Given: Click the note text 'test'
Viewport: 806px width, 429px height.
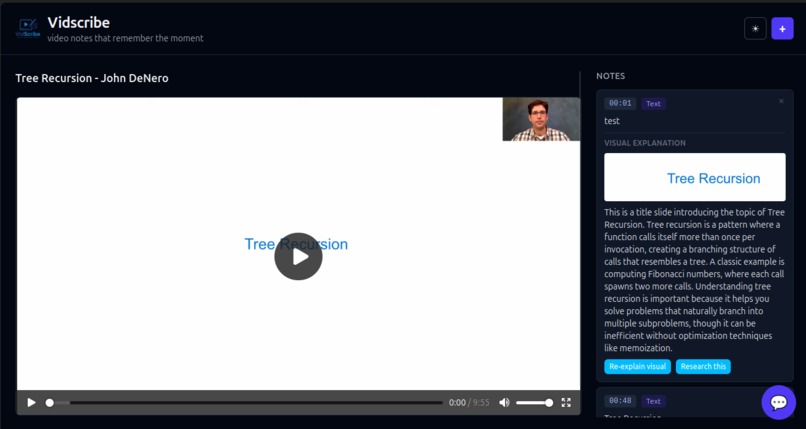Looking at the screenshot, I should pos(612,121).
